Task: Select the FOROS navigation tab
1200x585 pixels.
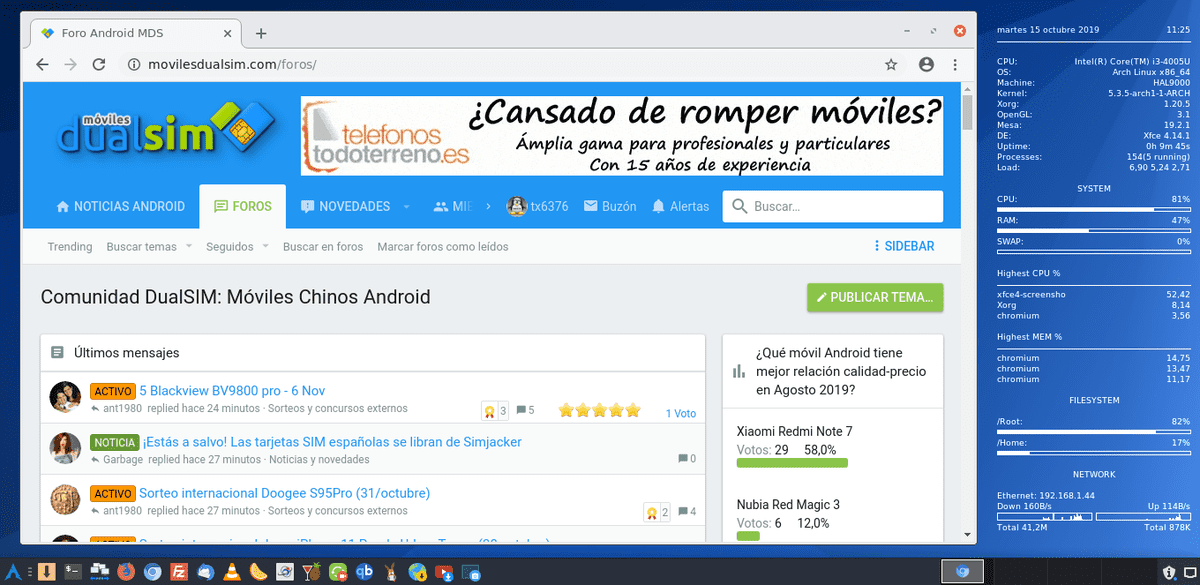Action: (242, 206)
